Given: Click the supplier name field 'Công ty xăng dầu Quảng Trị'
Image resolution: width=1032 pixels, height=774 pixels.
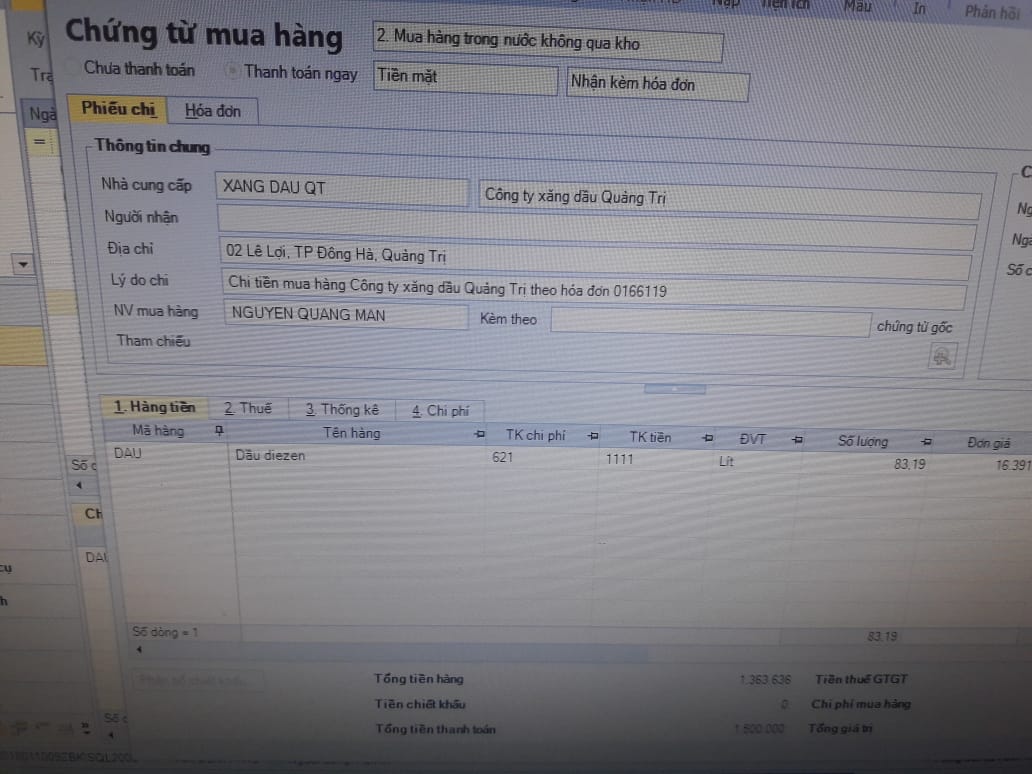Looking at the screenshot, I should point(730,199).
